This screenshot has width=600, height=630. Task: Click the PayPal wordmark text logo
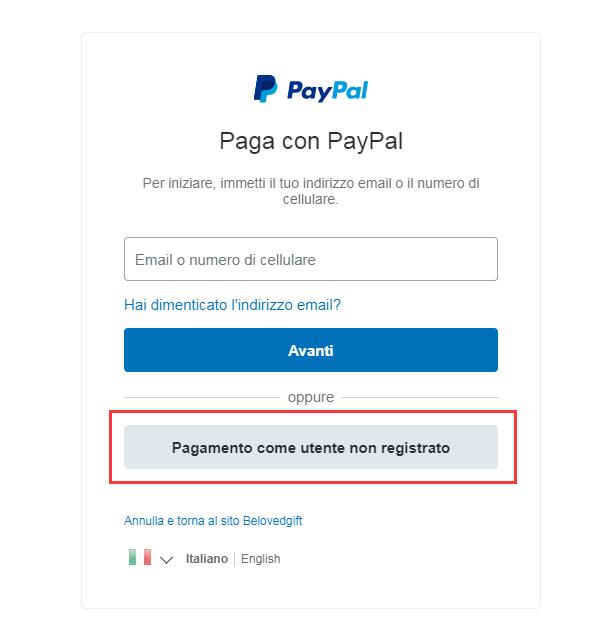328,90
